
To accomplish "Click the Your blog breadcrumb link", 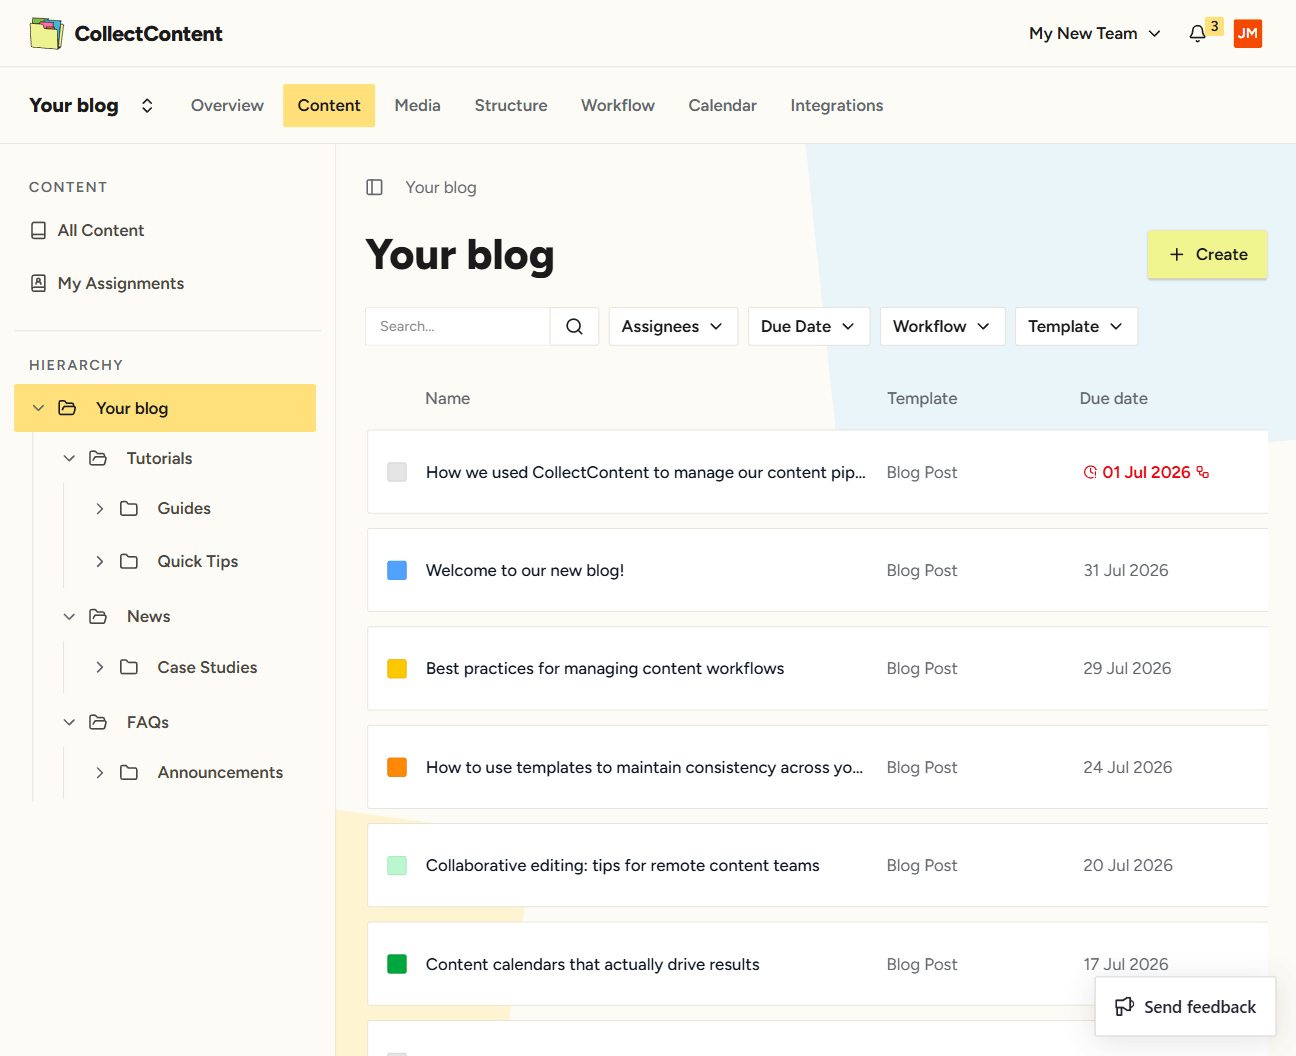I will (441, 187).
